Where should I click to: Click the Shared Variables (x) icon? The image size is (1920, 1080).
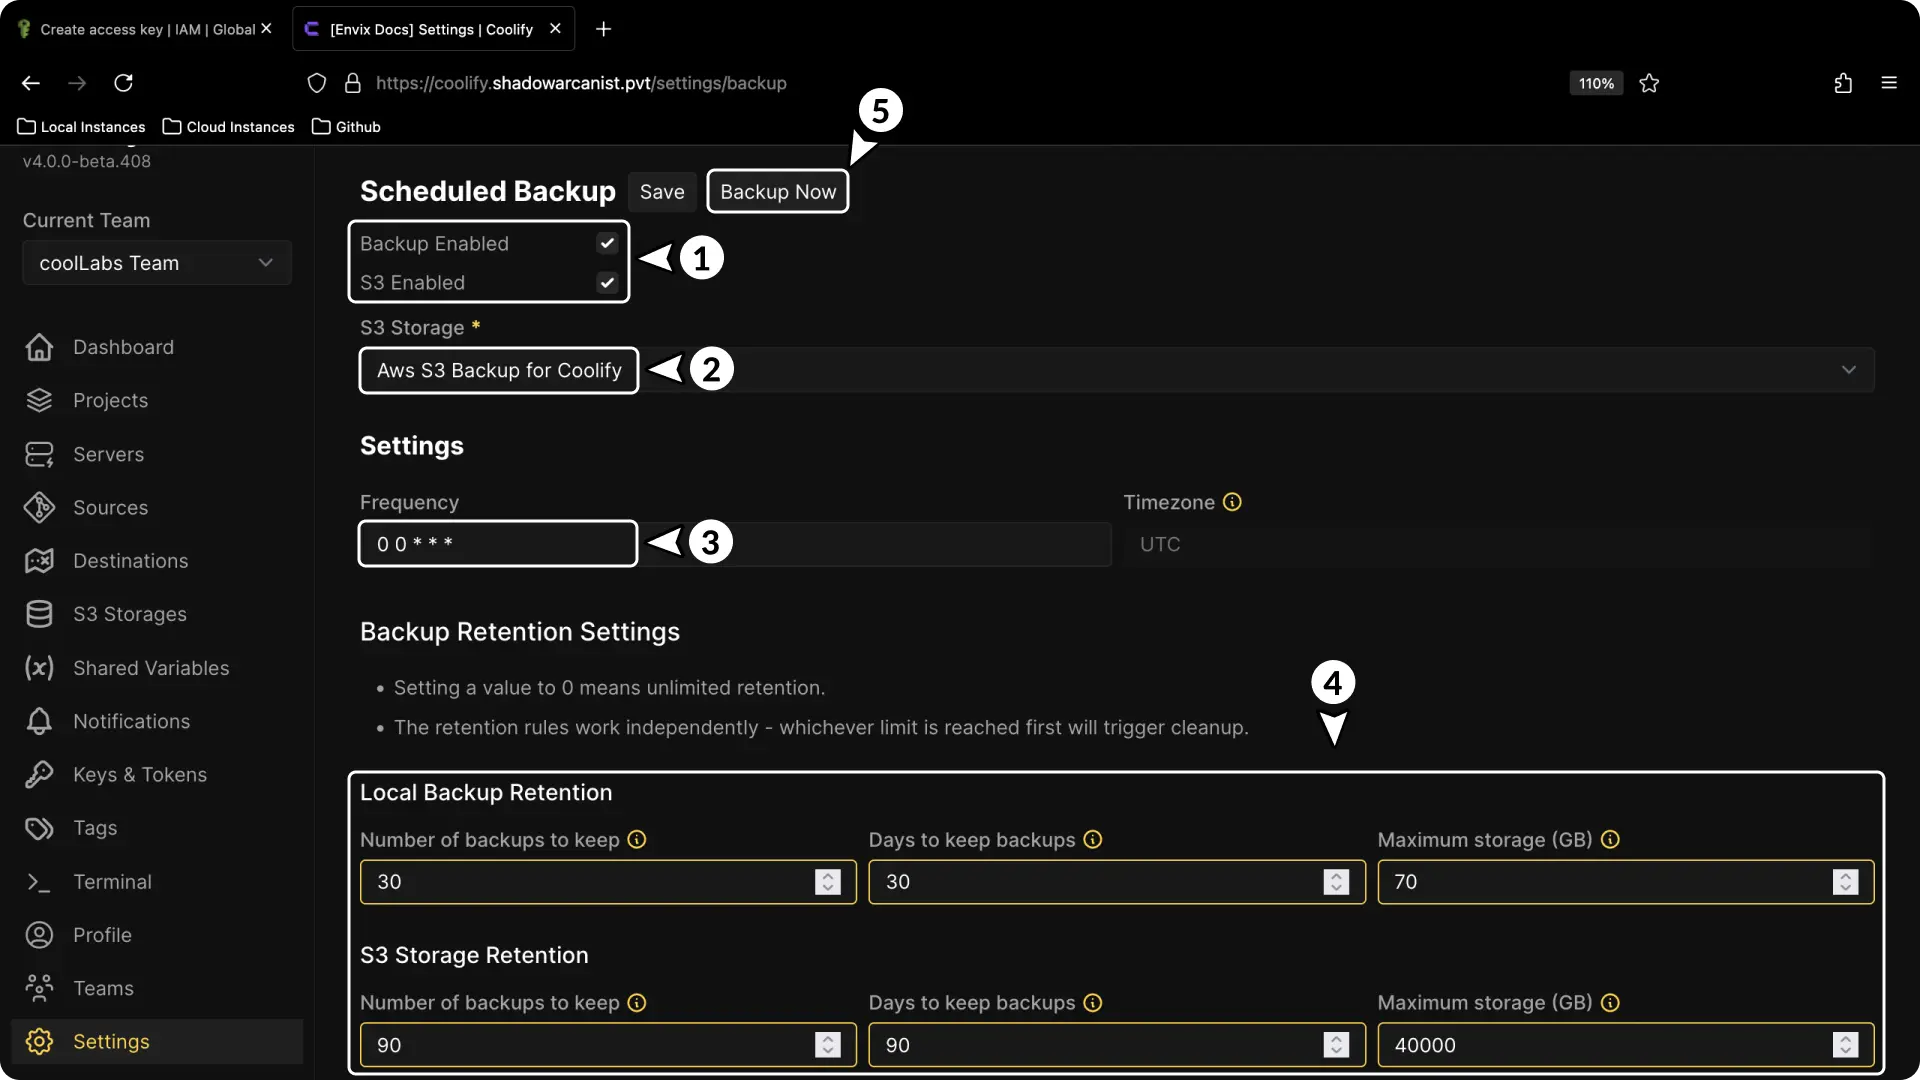pos(38,668)
